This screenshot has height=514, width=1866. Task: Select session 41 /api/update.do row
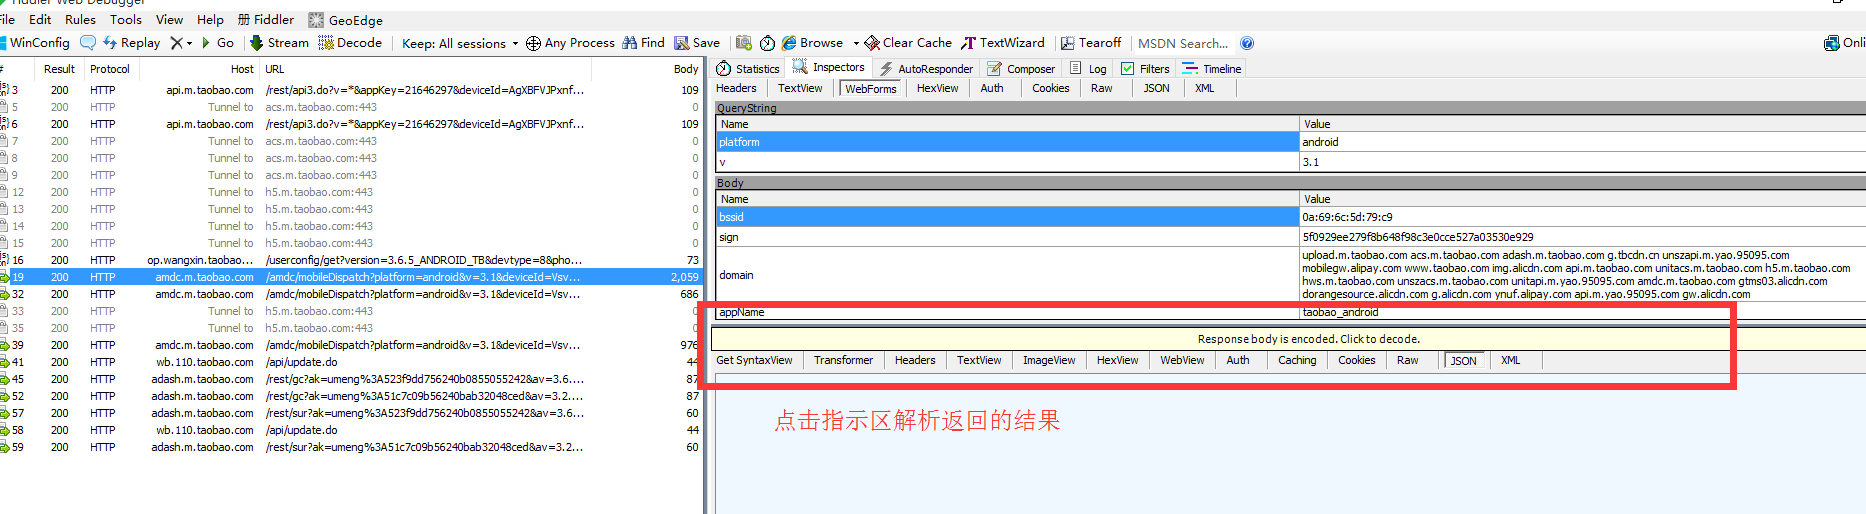[x=350, y=362]
